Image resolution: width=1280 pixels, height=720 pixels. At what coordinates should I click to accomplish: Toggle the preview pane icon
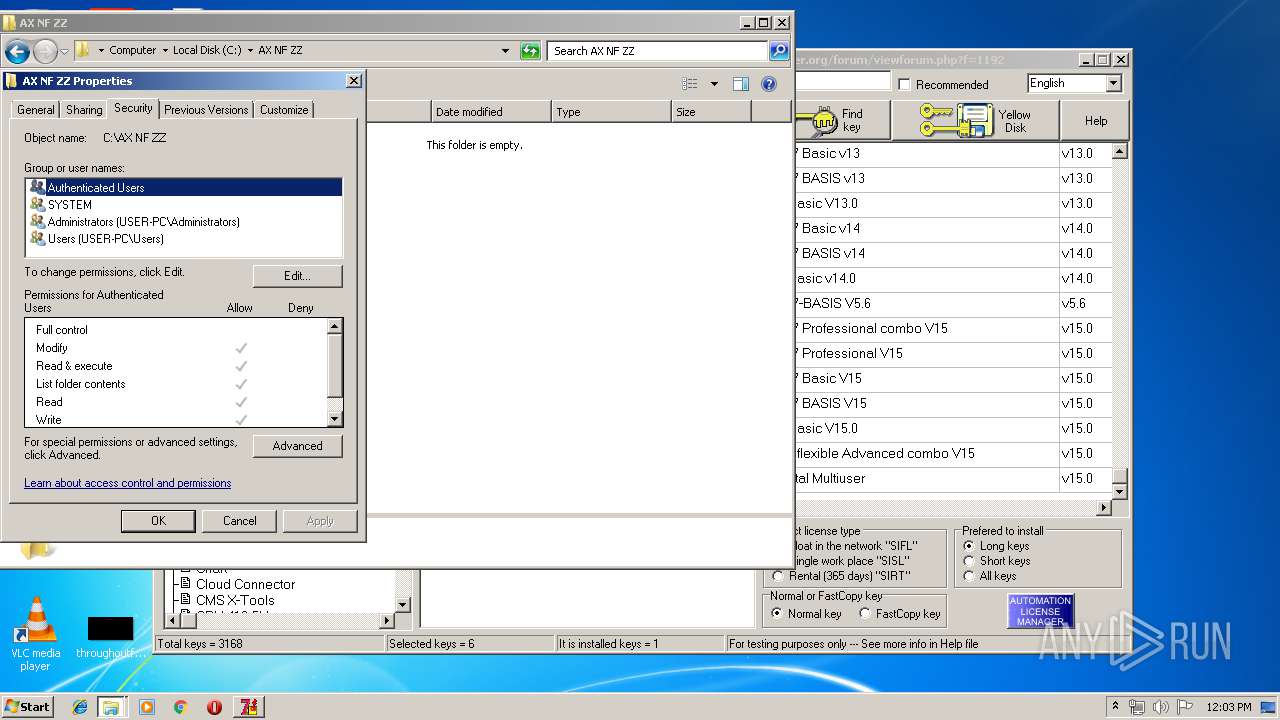[740, 85]
